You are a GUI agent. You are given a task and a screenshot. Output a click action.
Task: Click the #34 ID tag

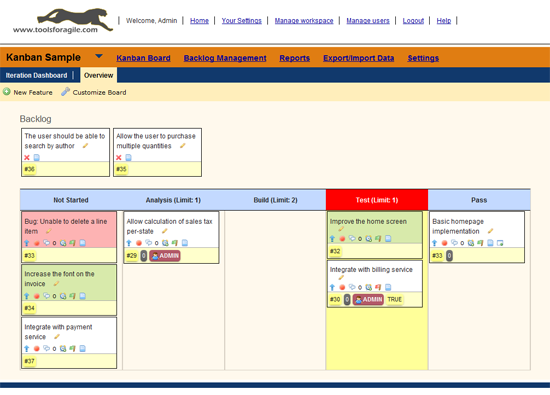click(x=29, y=308)
